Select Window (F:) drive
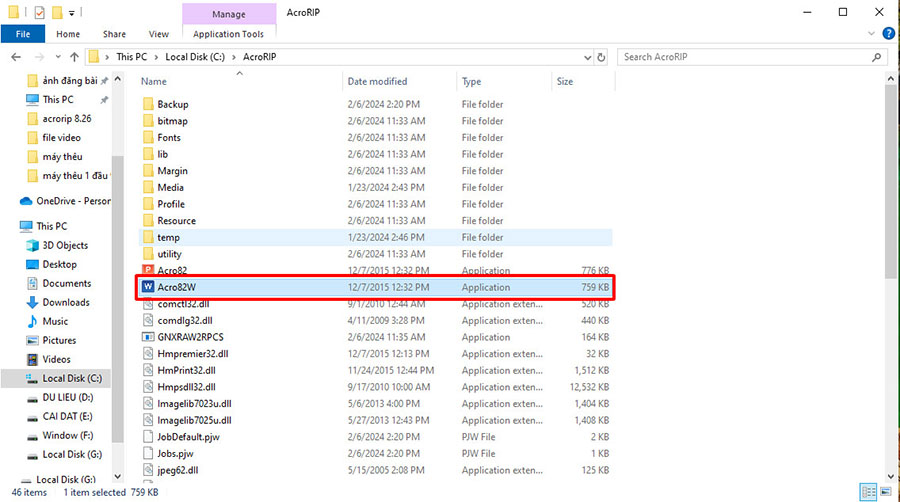900x502 pixels. [68, 435]
